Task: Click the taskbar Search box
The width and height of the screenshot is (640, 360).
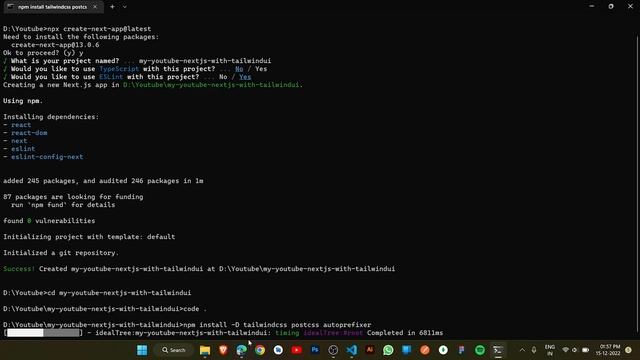Action: 173,350
